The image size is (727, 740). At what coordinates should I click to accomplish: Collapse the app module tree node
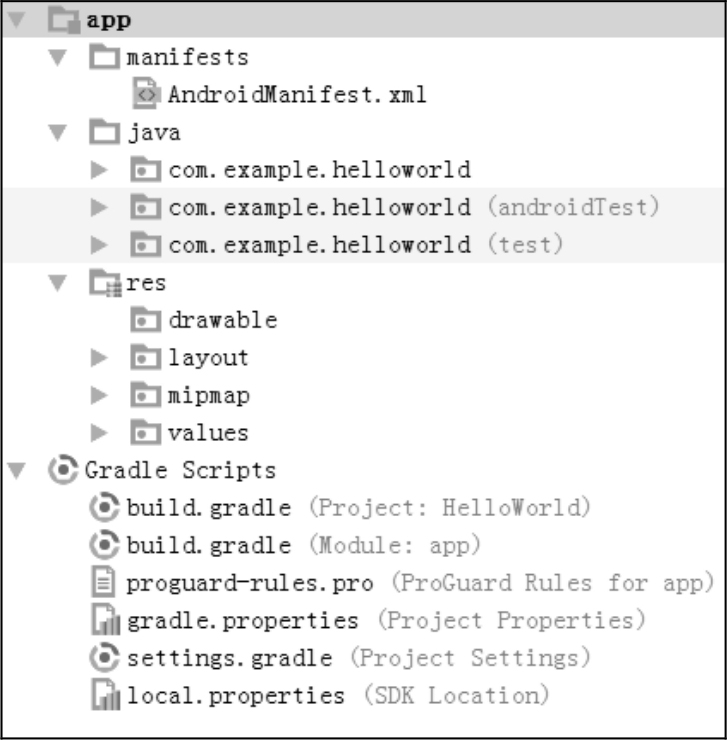(x=18, y=19)
